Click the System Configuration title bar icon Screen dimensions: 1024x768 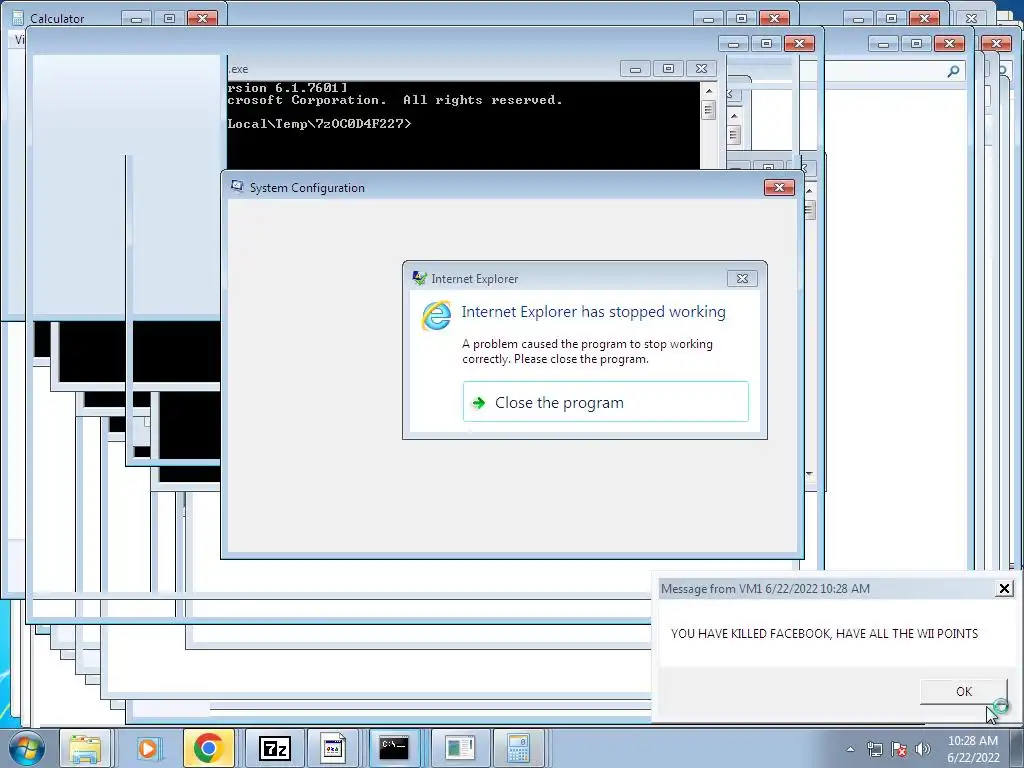coord(237,187)
